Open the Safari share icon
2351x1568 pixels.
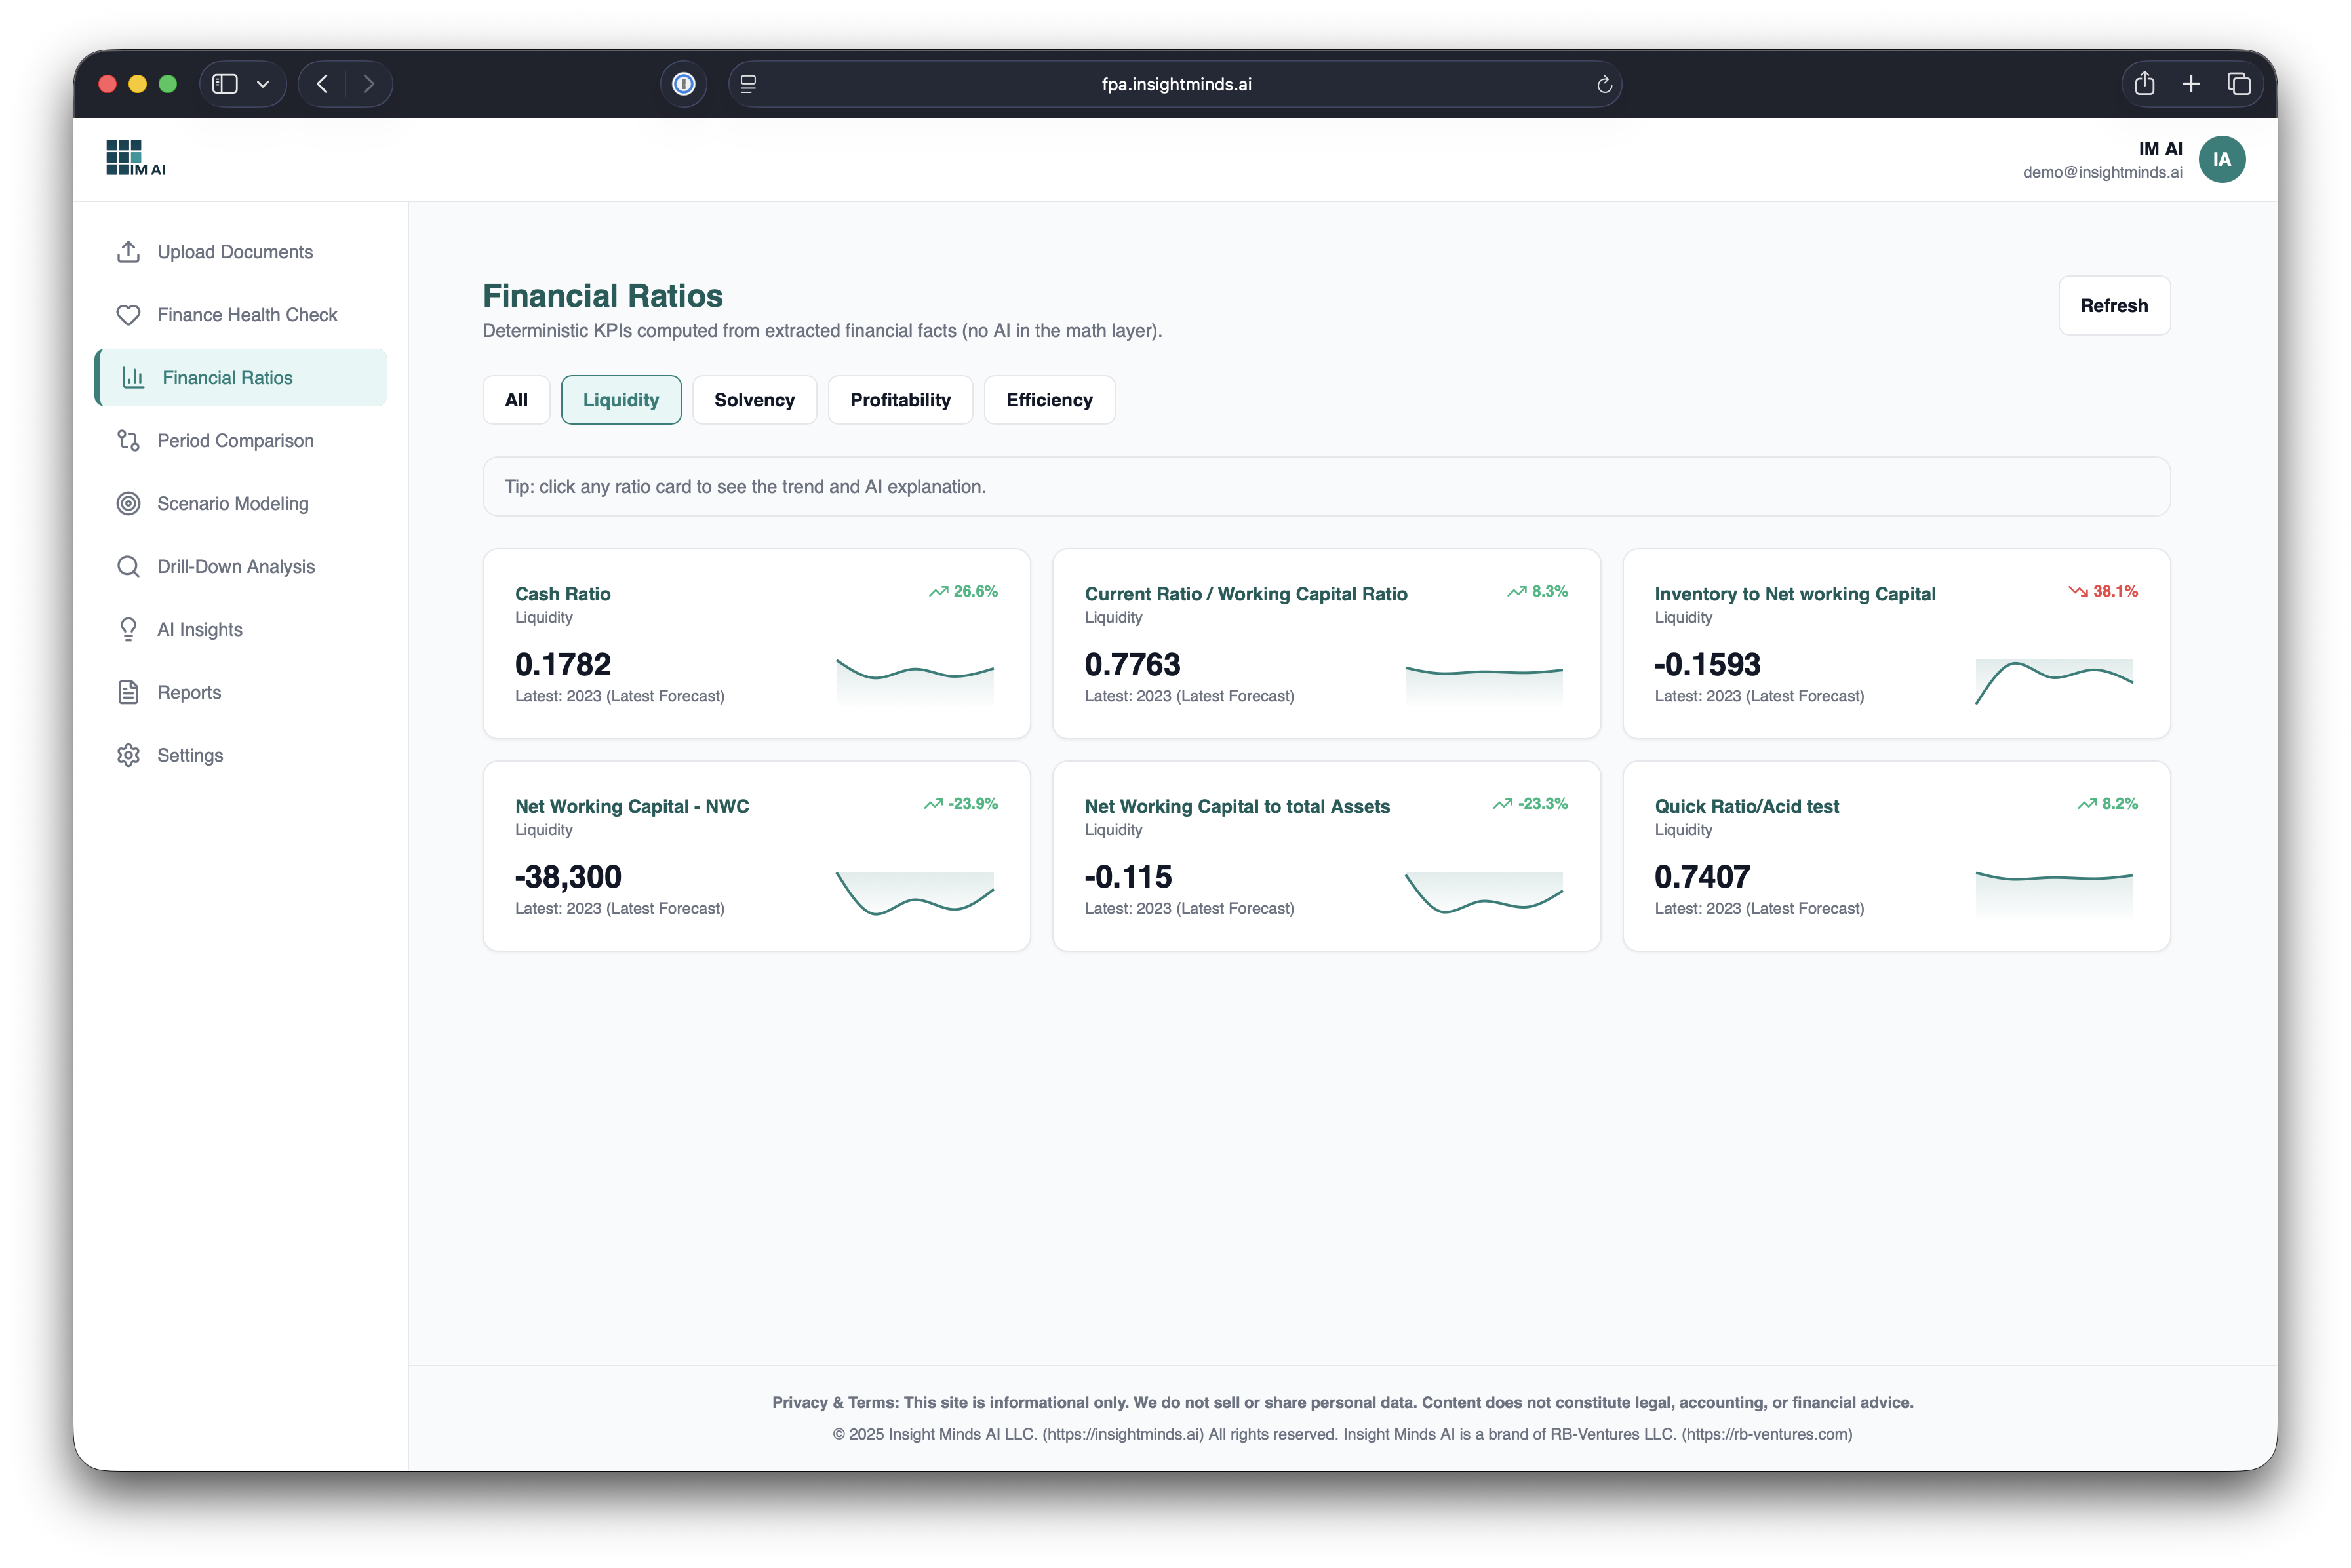[x=2144, y=84]
